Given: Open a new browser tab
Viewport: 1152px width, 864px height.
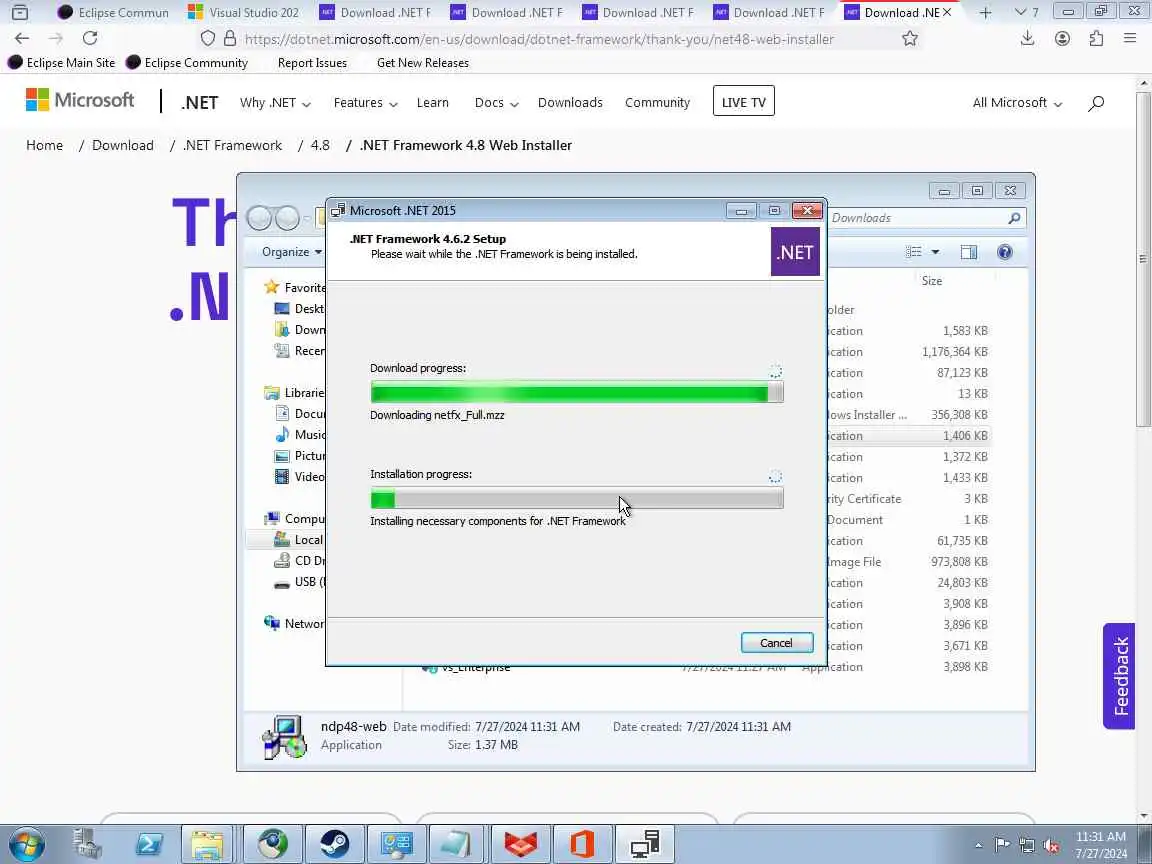Looking at the screenshot, I should [x=985, y=12].
